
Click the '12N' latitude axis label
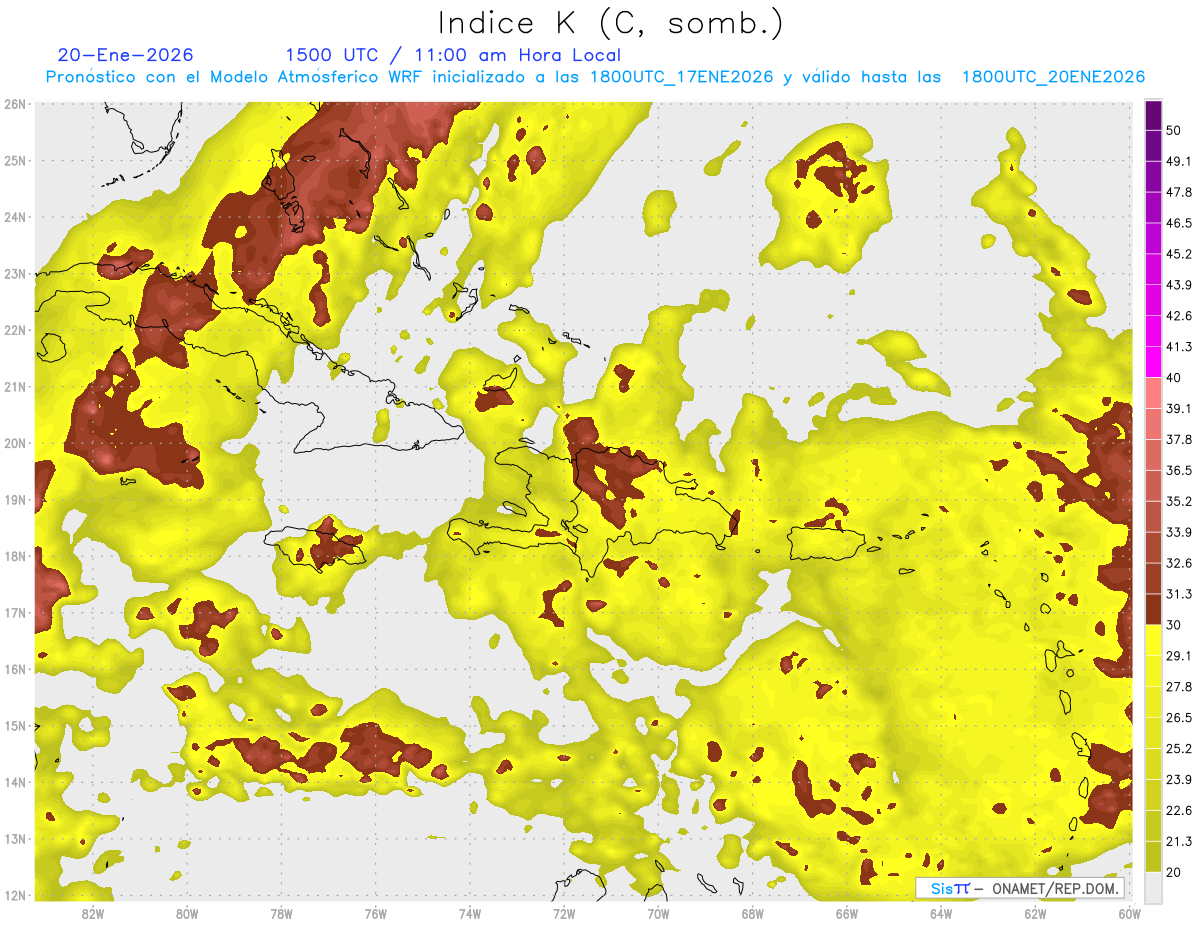16,895
